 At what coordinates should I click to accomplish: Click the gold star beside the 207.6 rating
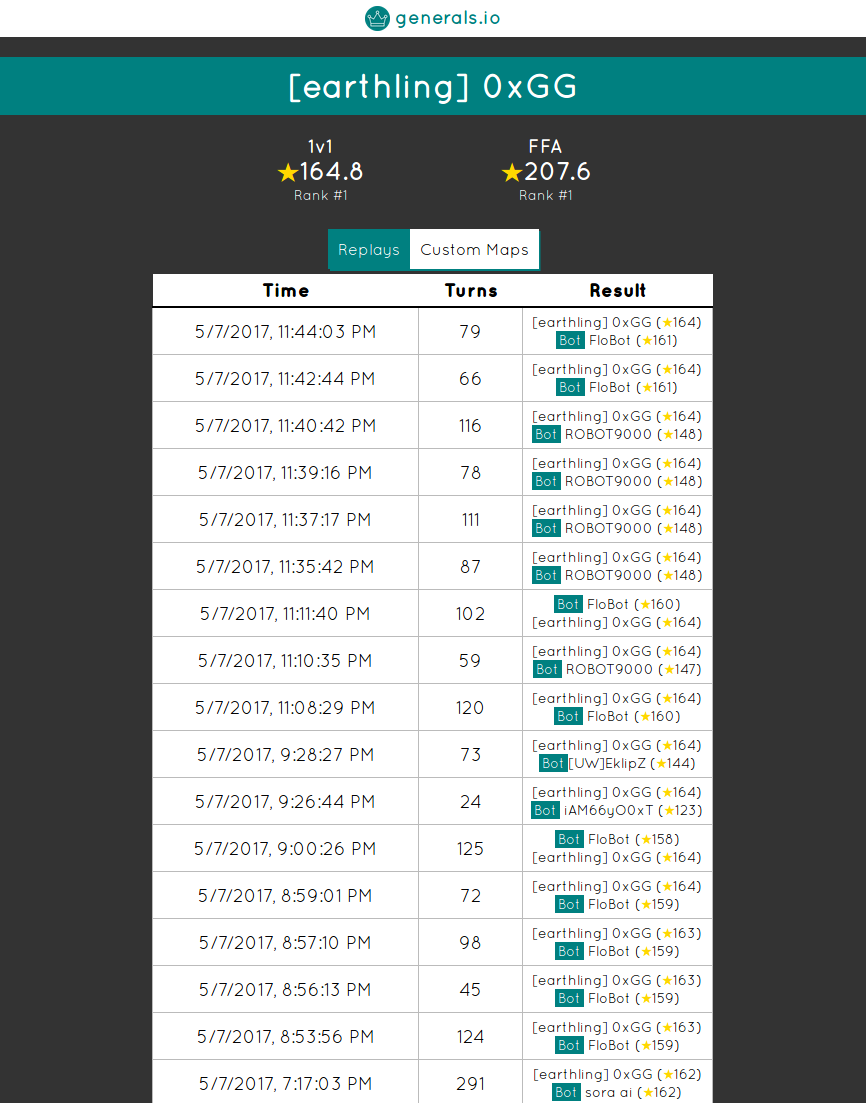point(512,173)
